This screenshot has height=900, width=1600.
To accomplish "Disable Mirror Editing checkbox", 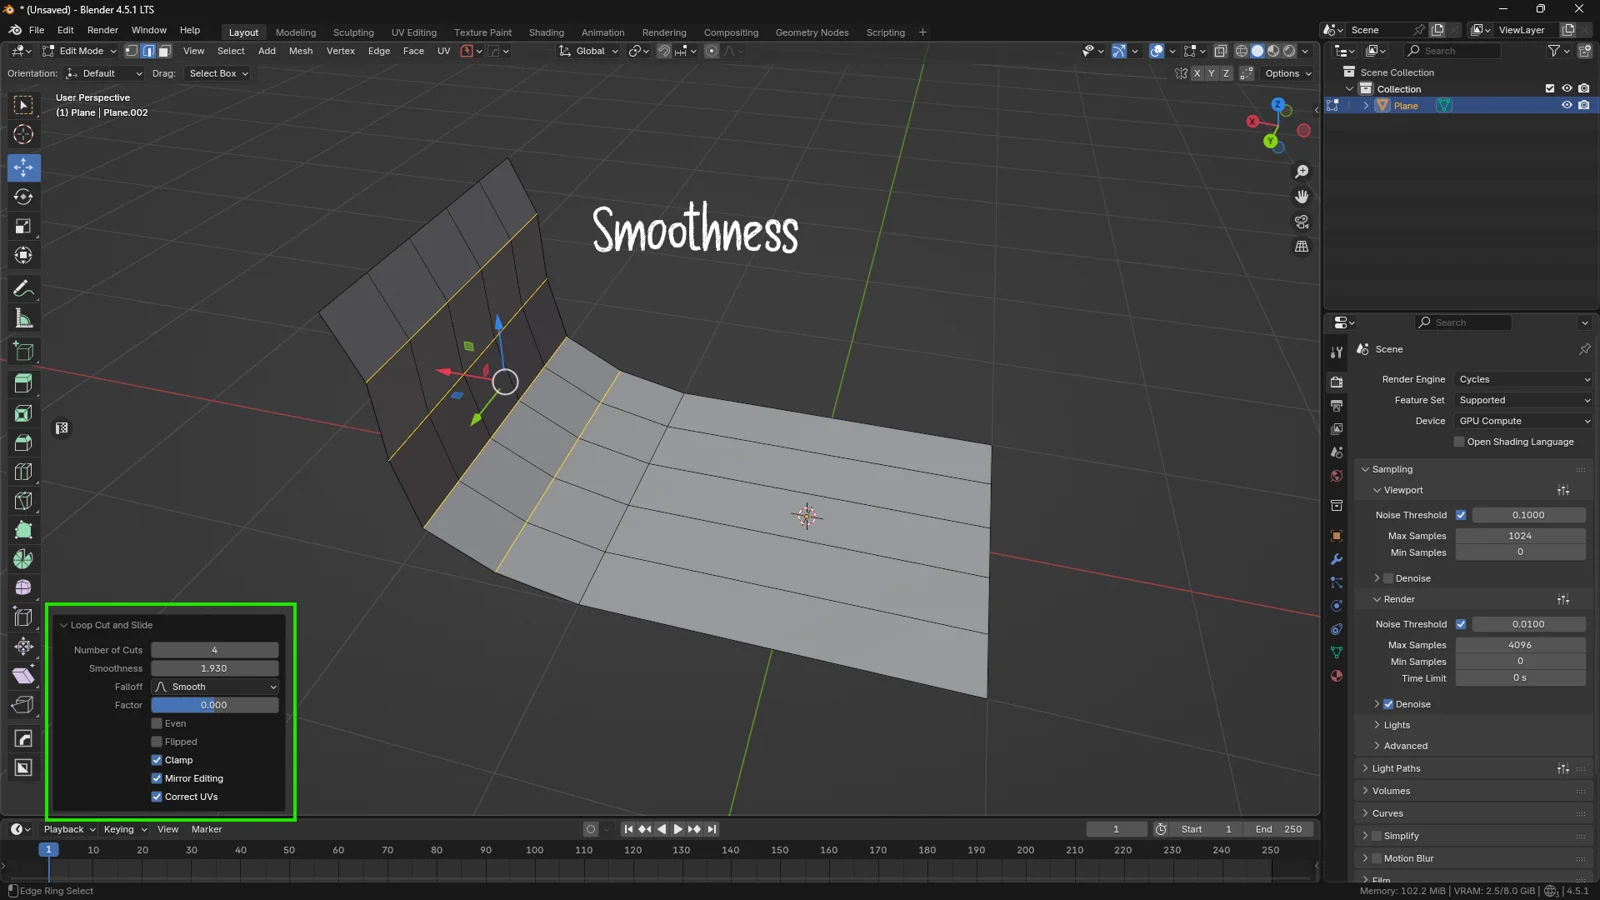I will 157,778.
